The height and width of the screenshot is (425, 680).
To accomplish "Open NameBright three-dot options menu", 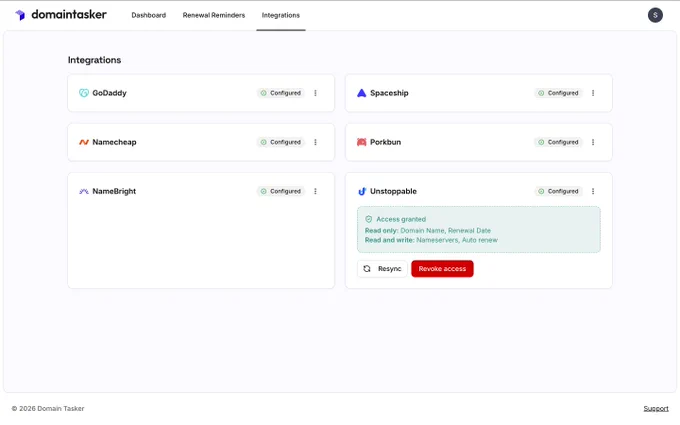I will point(315,191).
